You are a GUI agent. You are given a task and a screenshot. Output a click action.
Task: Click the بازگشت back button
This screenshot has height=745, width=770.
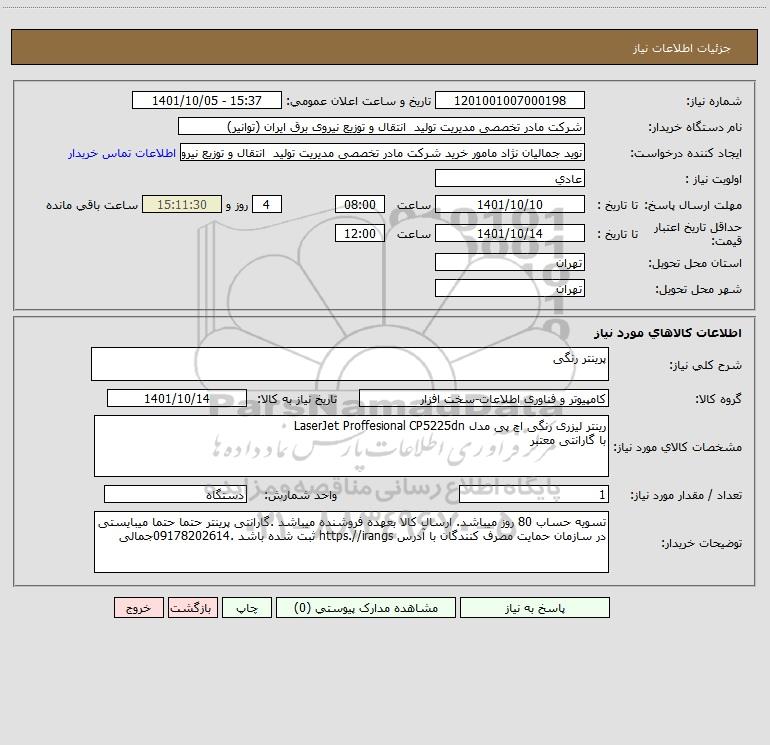192,607
